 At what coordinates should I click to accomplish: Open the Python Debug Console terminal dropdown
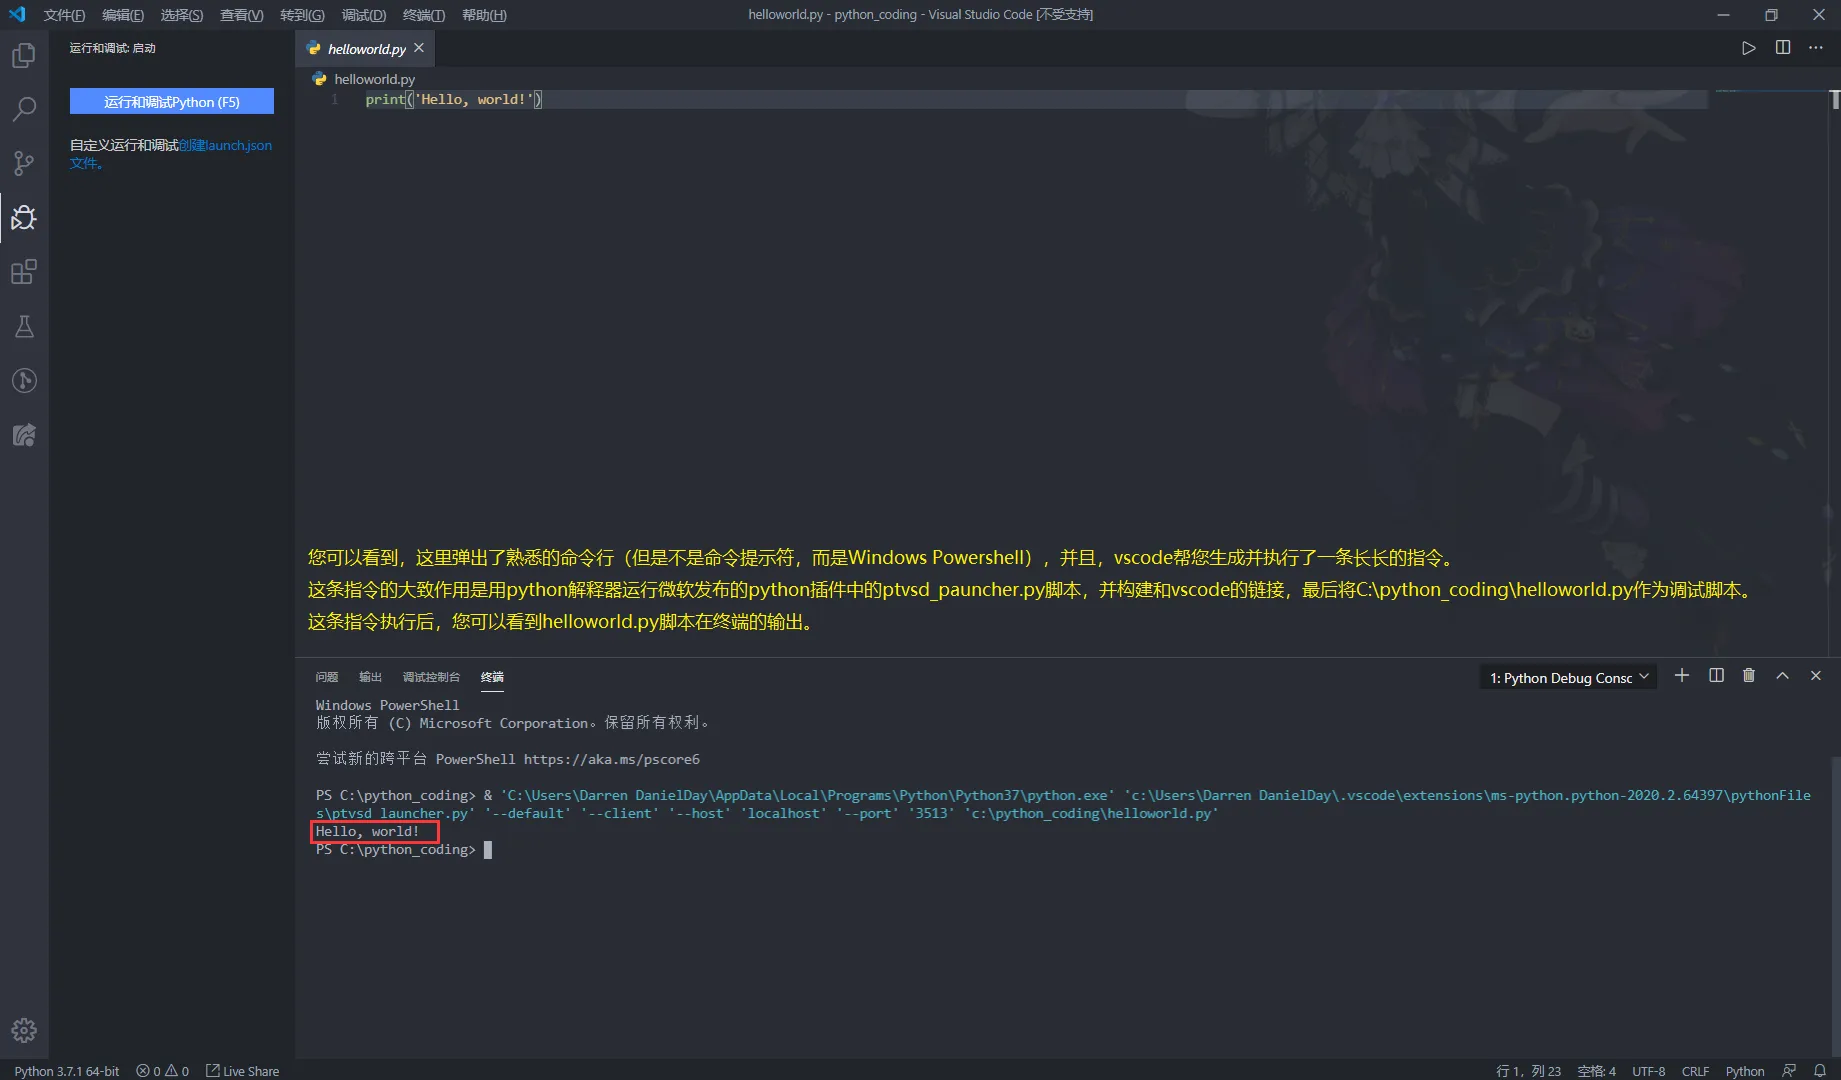[x=1568, y=677]
